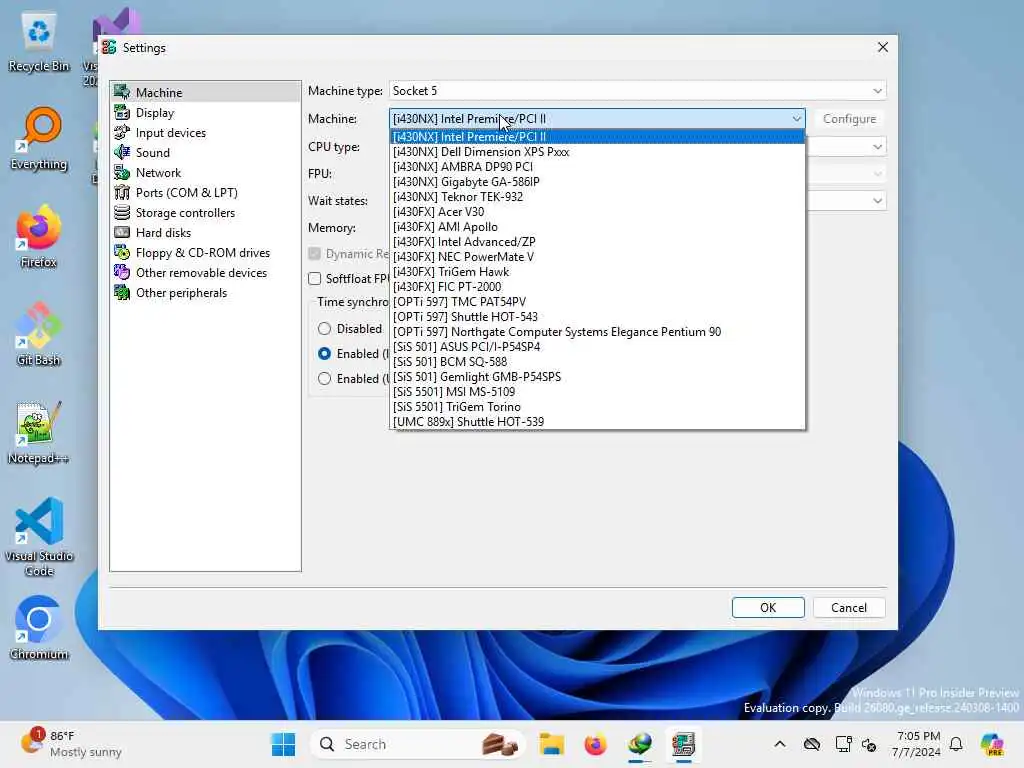Choose [i430FX] NEC PowerMate V
Screen dimensions: 1024x768
[598, 257]
